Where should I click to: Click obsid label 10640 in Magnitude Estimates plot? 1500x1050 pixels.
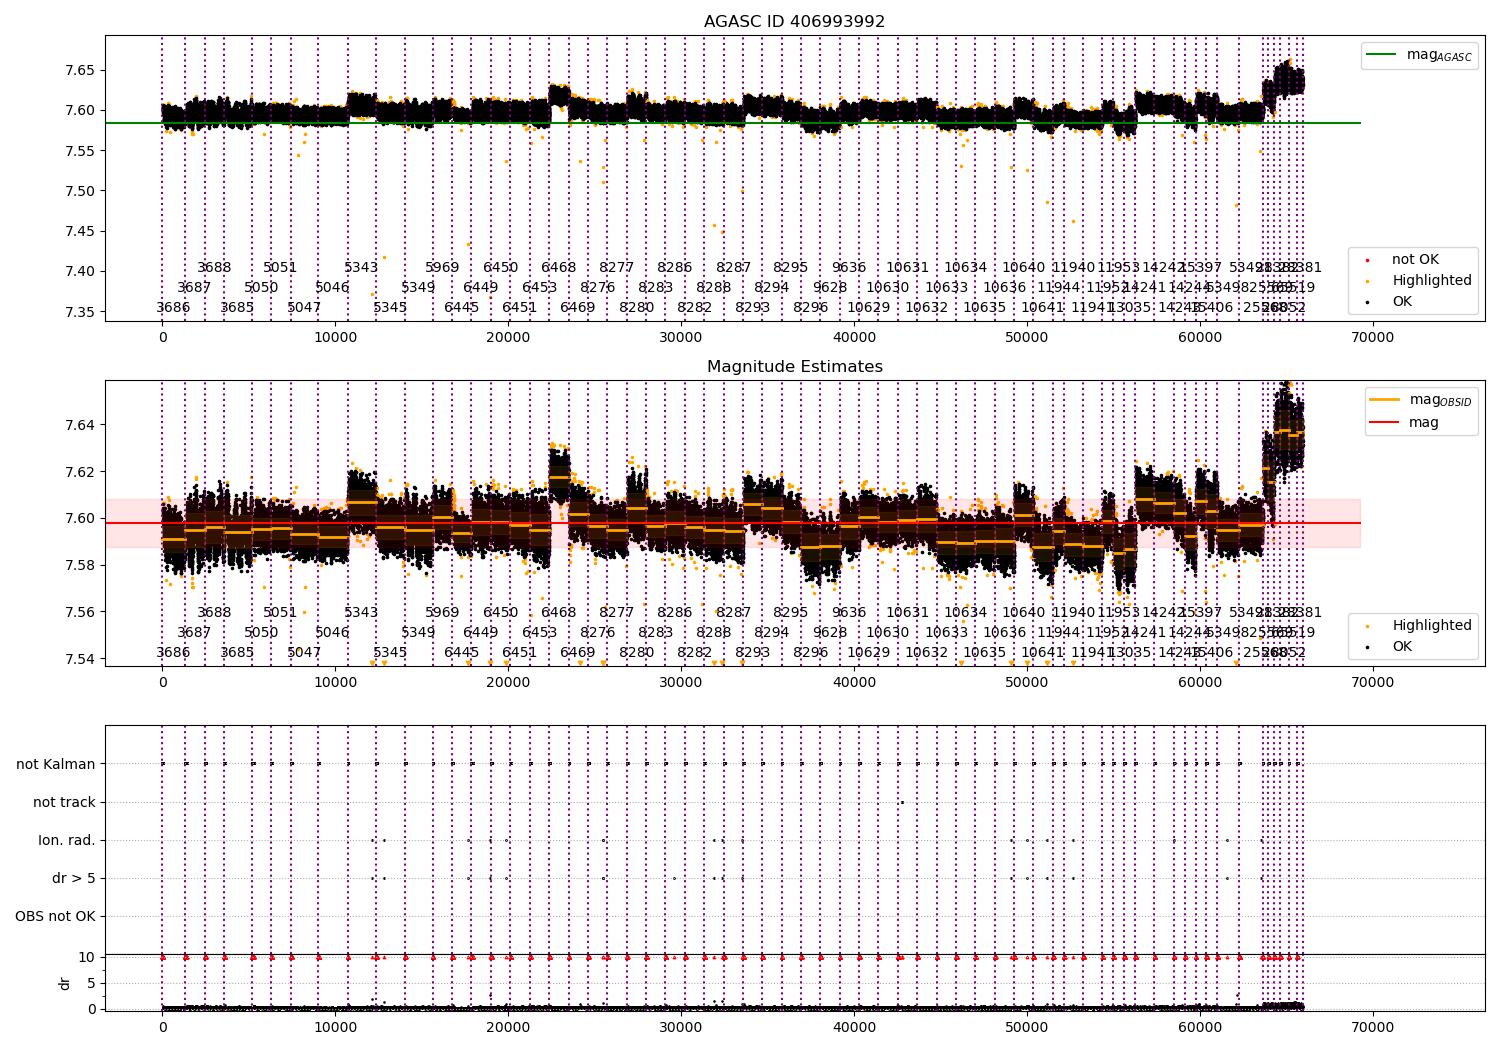1023,613
